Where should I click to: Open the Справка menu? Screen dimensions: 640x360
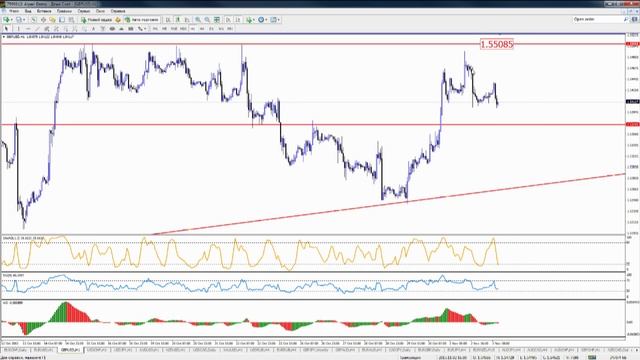tap(118, 11)
